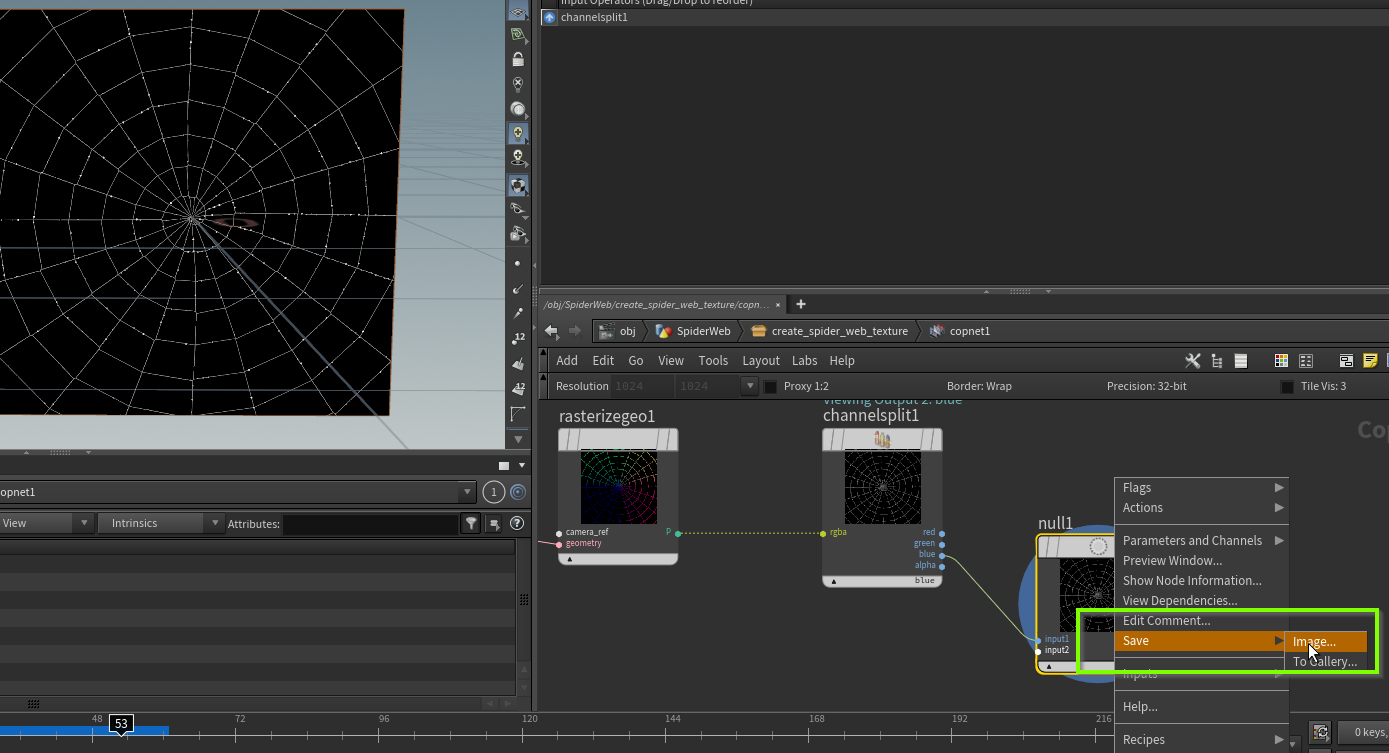Open the Add menu in network editor

coord(567,361)
